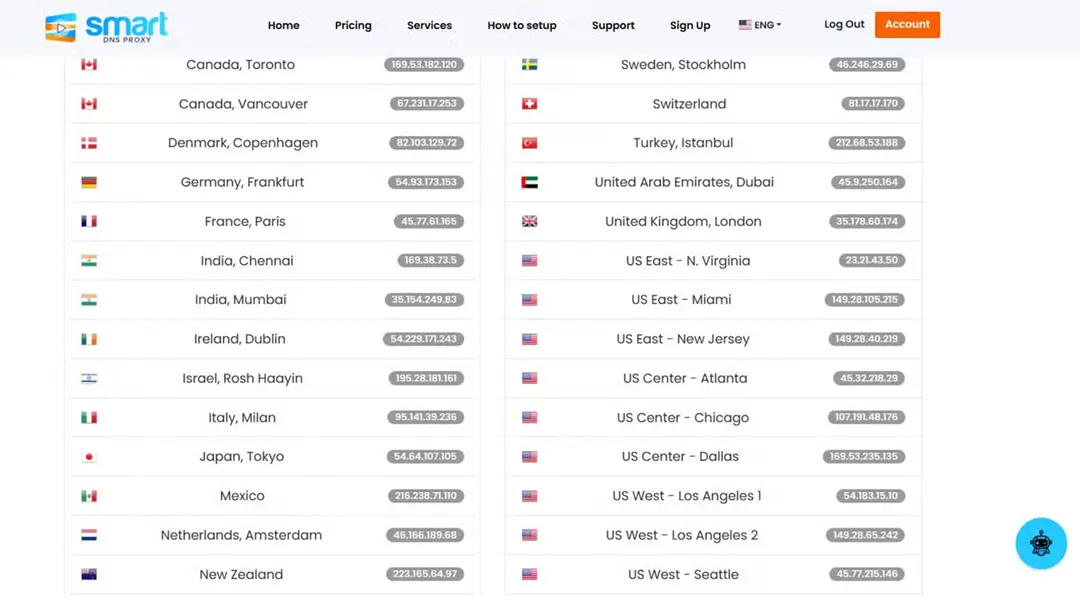Click the Japan flag icon
The height and width of the screenshot is (608, 1080).
click(89, 457)
